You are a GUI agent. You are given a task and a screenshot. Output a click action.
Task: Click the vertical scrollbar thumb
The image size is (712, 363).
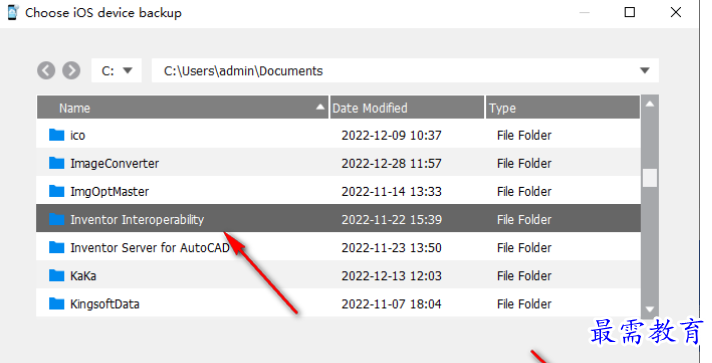650,178
